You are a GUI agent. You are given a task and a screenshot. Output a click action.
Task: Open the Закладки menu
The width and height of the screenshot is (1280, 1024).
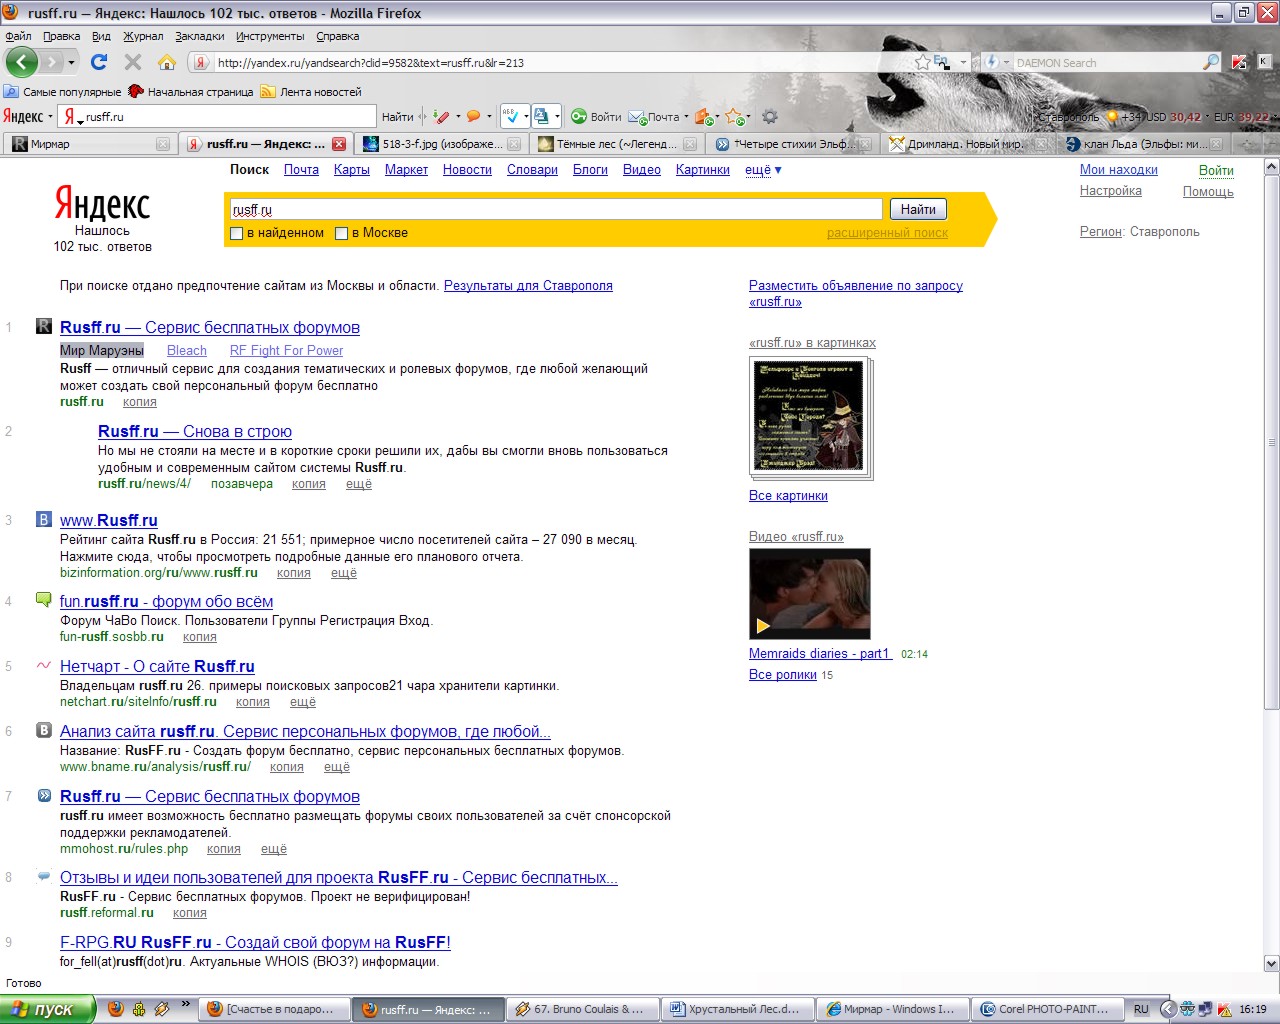pyautogui.click(x=199, y=36)
